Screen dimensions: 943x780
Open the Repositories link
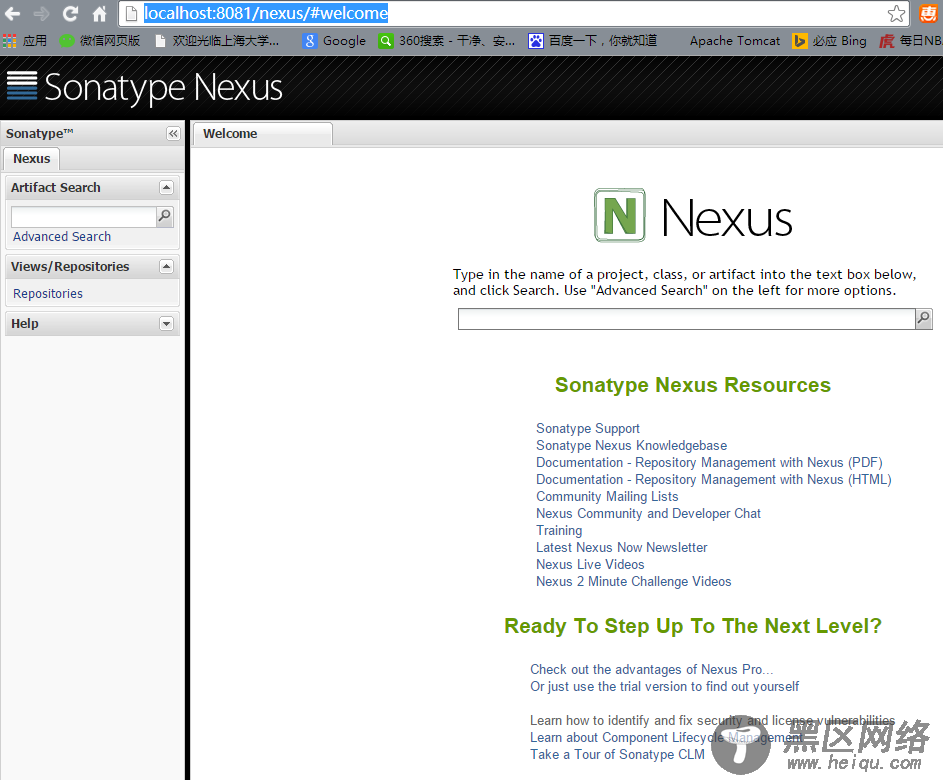coord(48,293)
